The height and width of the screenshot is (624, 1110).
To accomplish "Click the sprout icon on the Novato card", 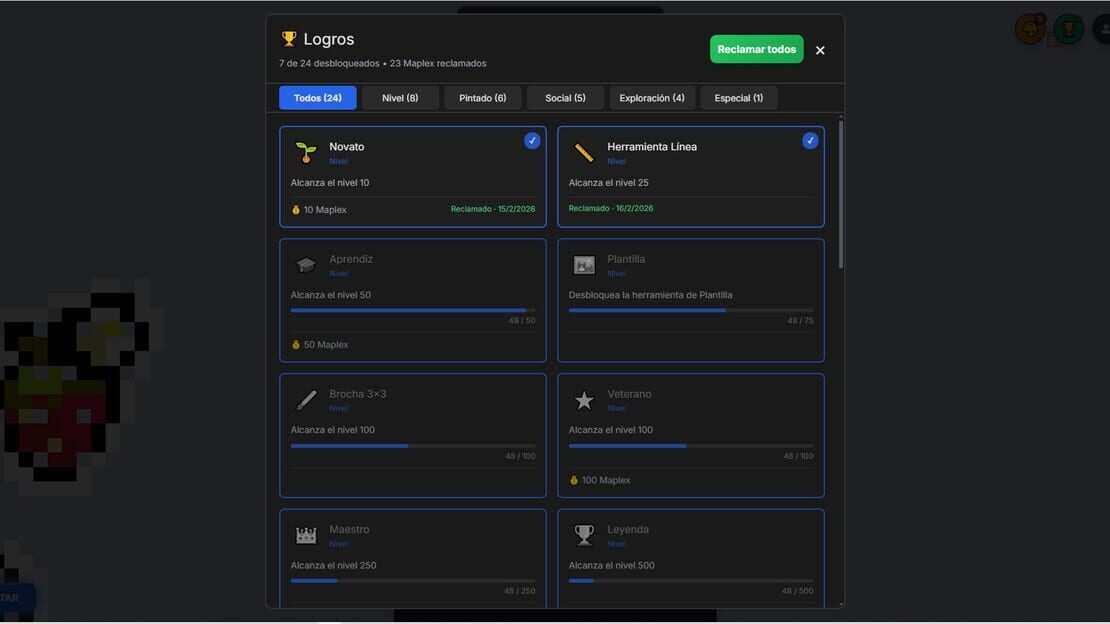I will click(x=306, y=152).
